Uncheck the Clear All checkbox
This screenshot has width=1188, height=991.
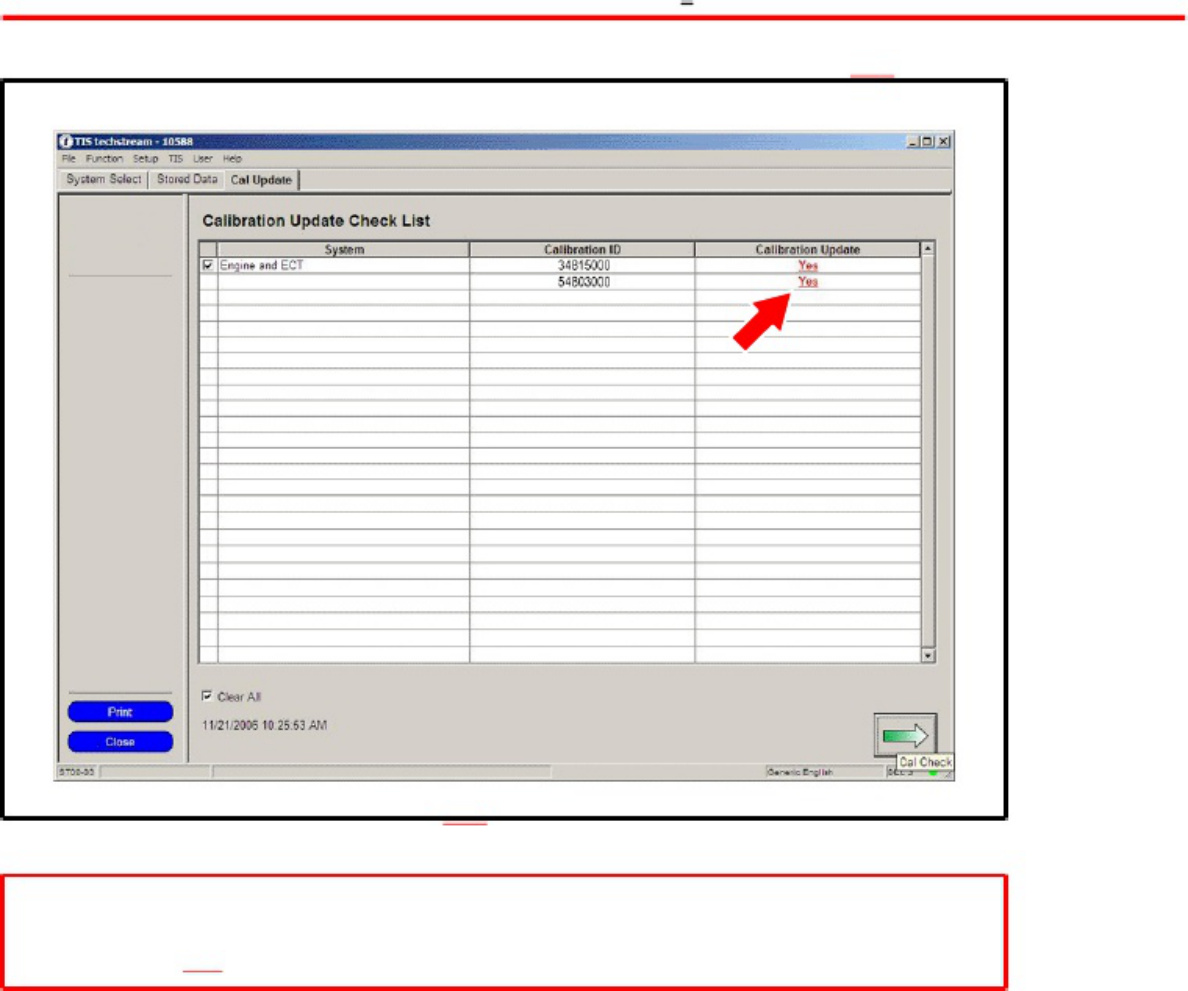(207, 696)
